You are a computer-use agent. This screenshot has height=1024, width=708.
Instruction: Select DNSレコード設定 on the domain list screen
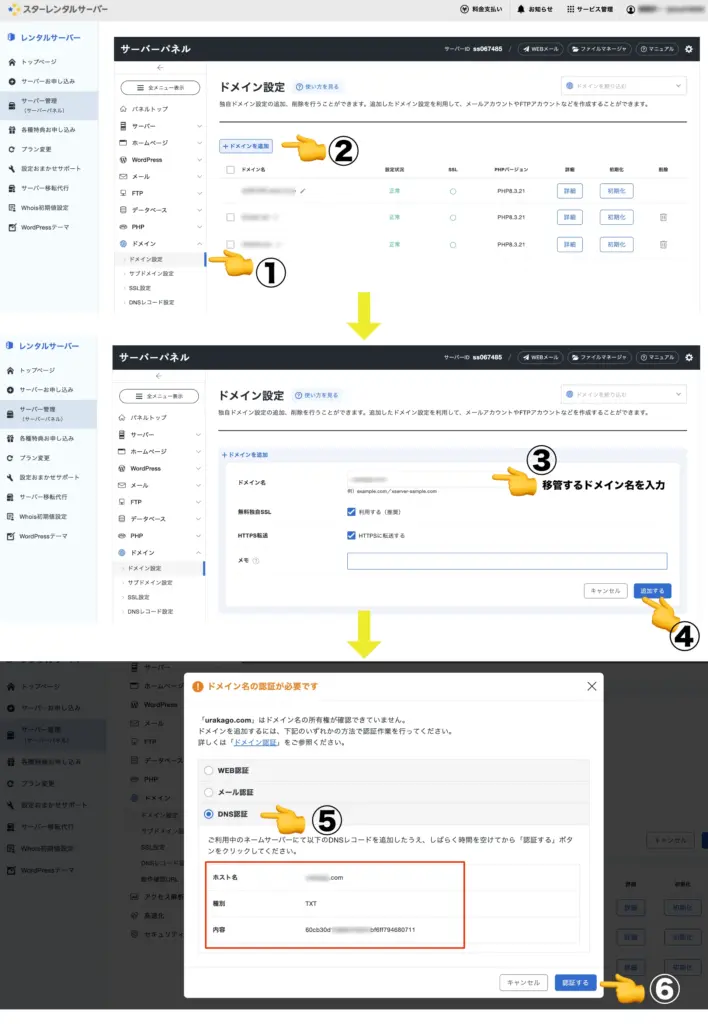152,302
